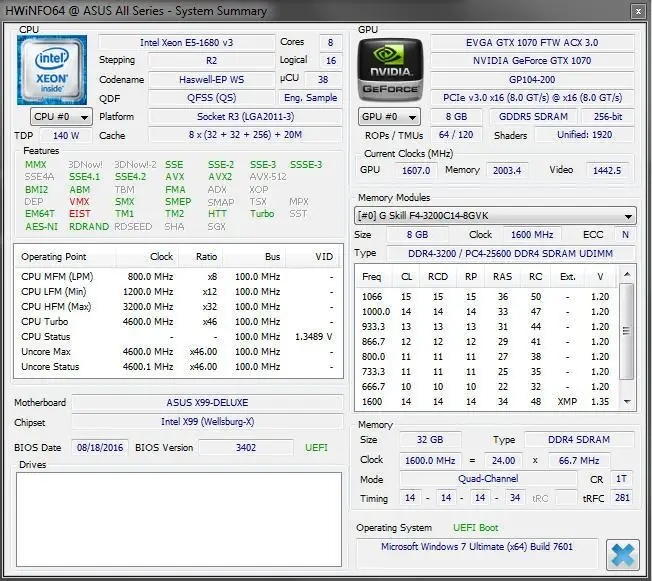
Task: Click the CR value 1T
Action: (621, 479)
